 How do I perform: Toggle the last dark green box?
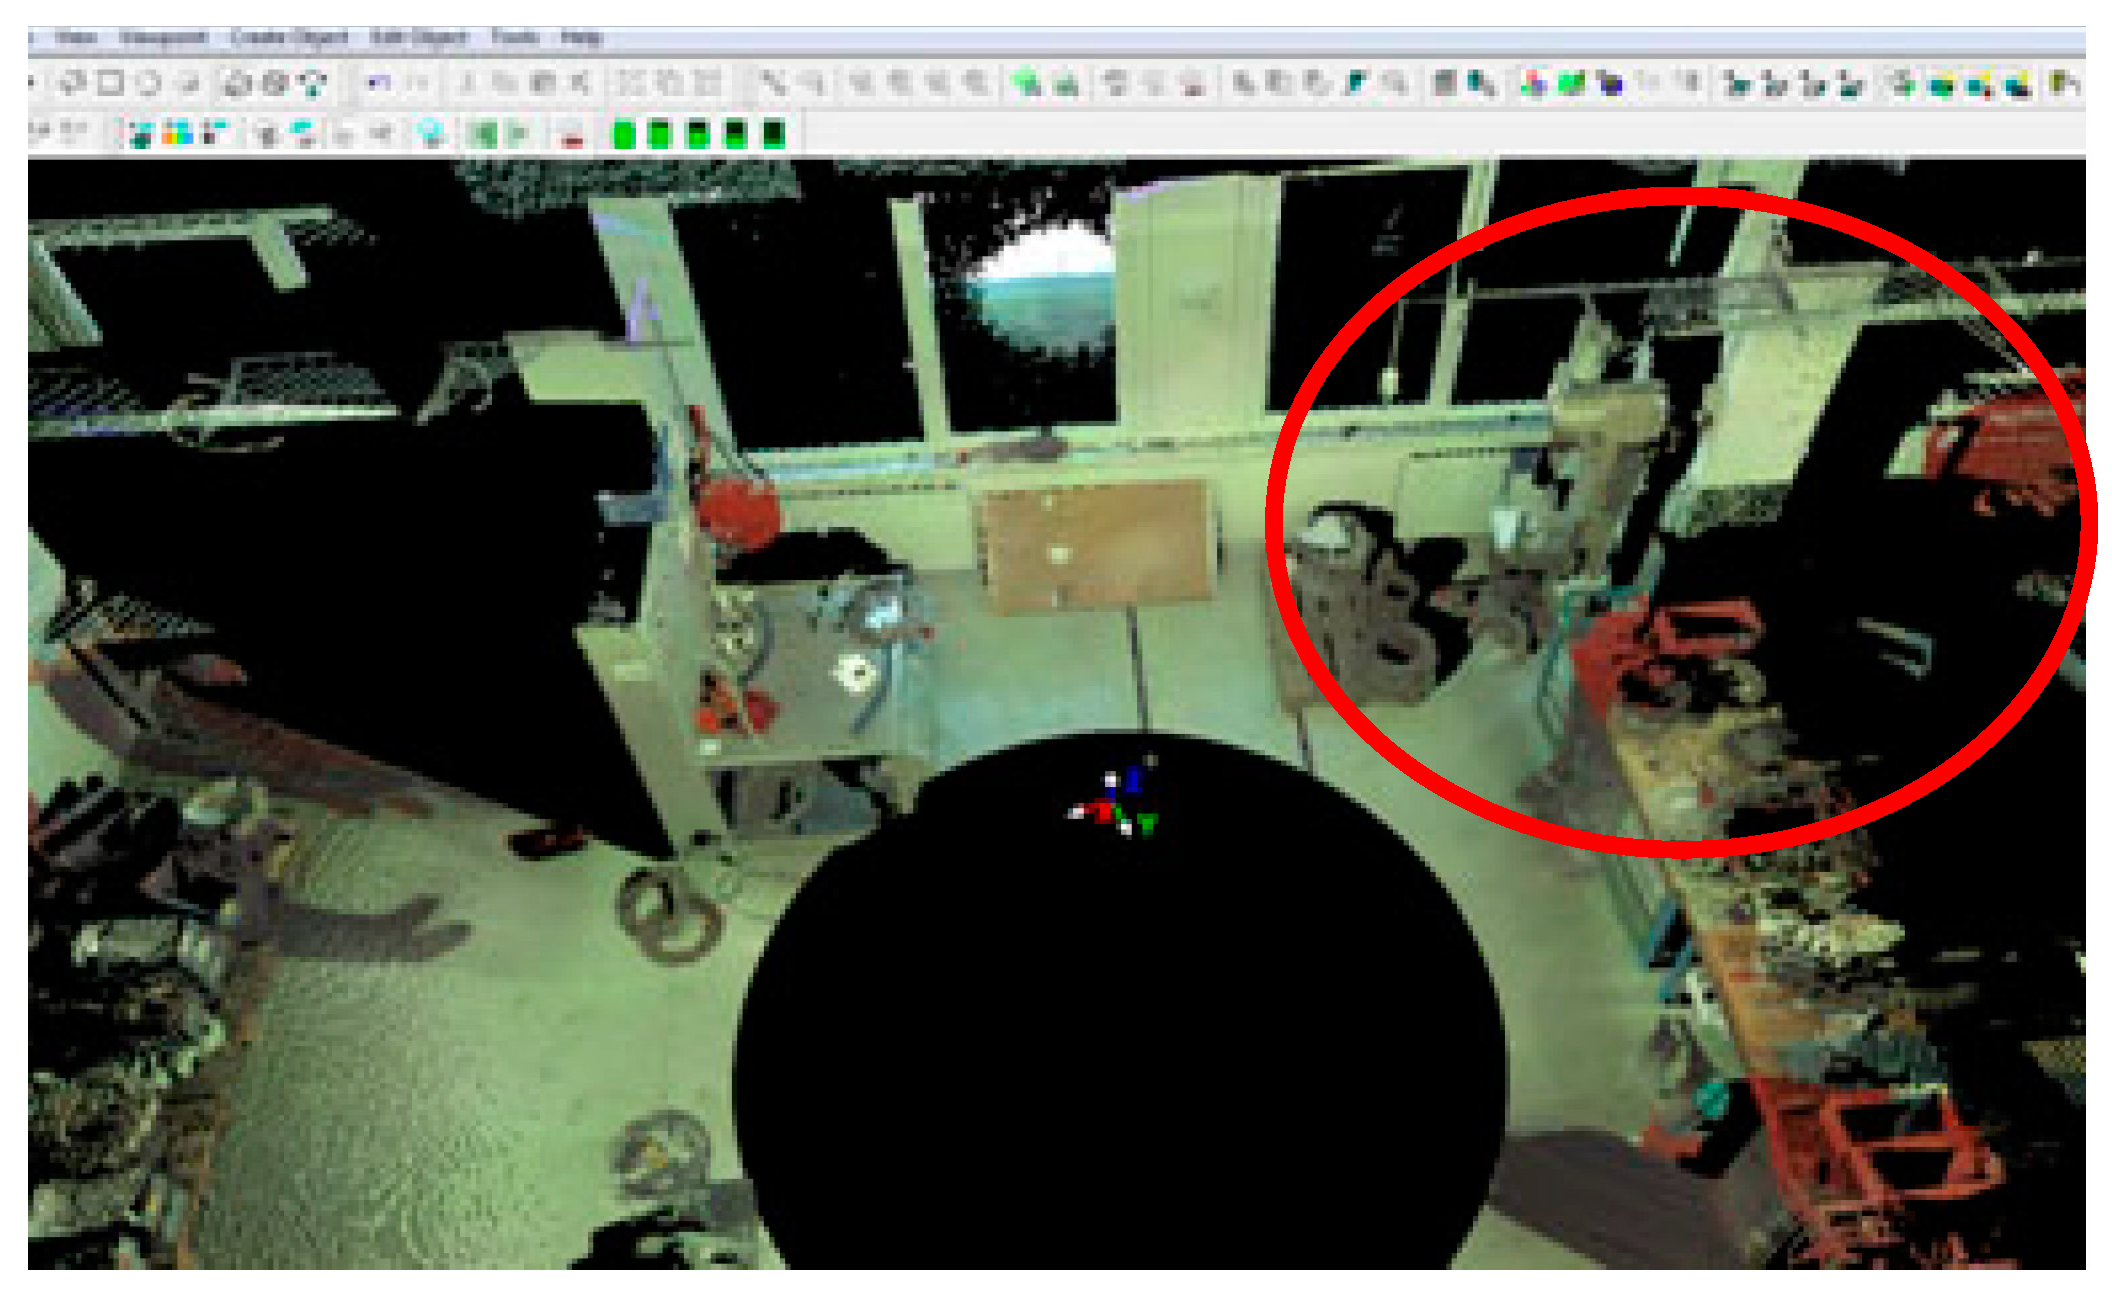coord(773,134)
